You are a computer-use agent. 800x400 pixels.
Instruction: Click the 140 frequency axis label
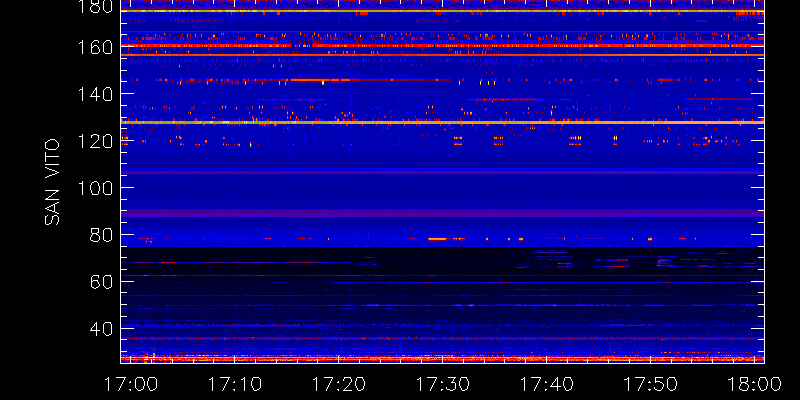coord(97,94)
